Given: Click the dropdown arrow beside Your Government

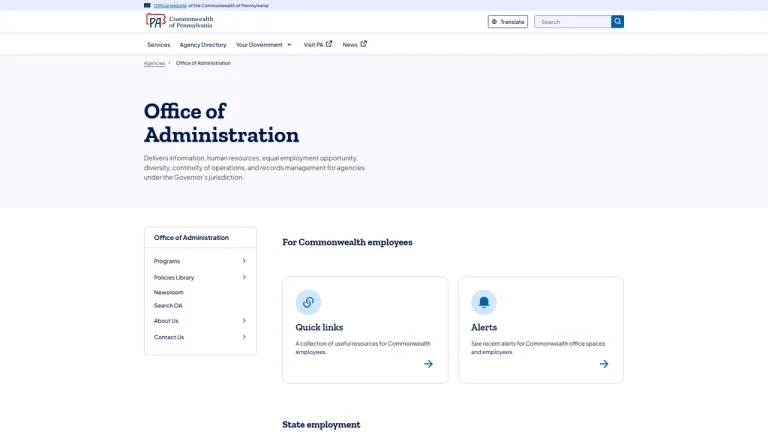Looking at the screenshot, I should pyautogui.click(x=289, y=45).
